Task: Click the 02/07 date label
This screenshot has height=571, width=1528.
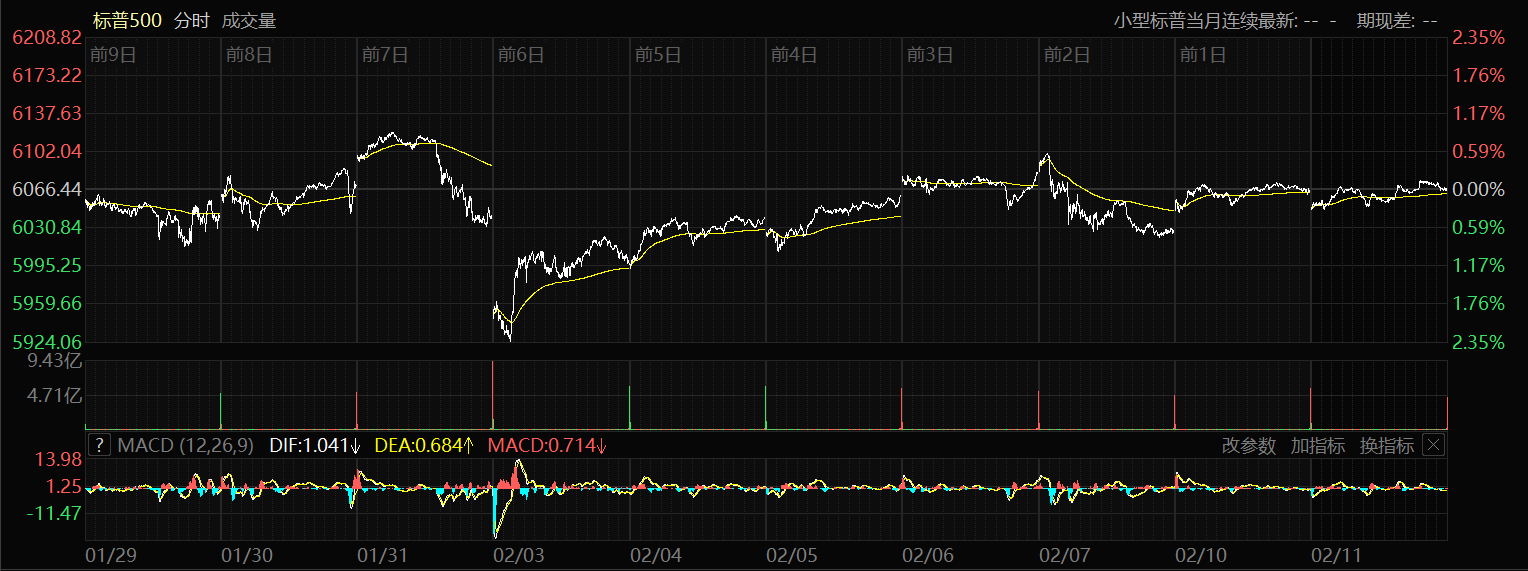Action: point(1064,554)
